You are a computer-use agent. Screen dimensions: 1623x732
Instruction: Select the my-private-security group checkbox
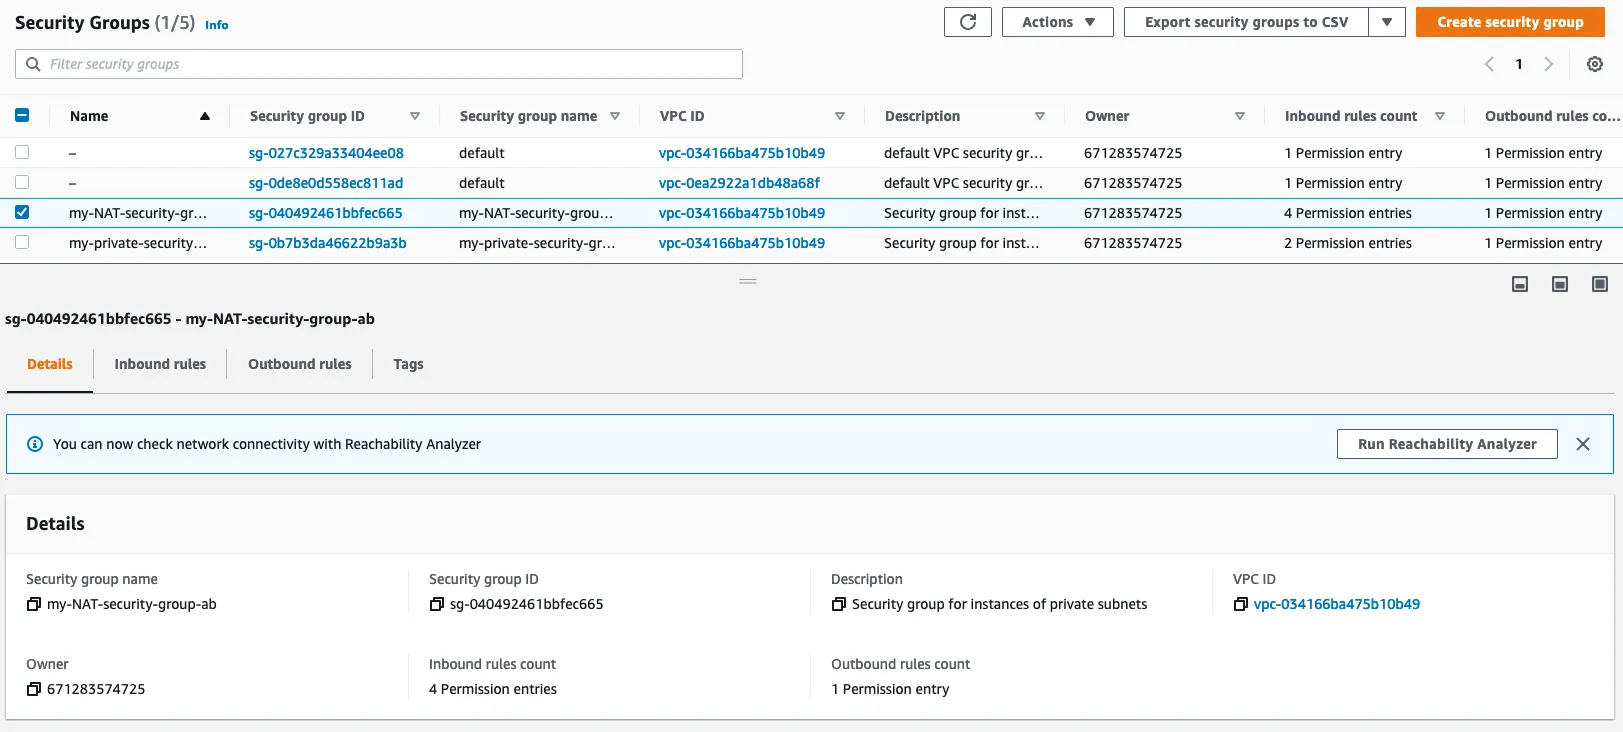(22, 242)
